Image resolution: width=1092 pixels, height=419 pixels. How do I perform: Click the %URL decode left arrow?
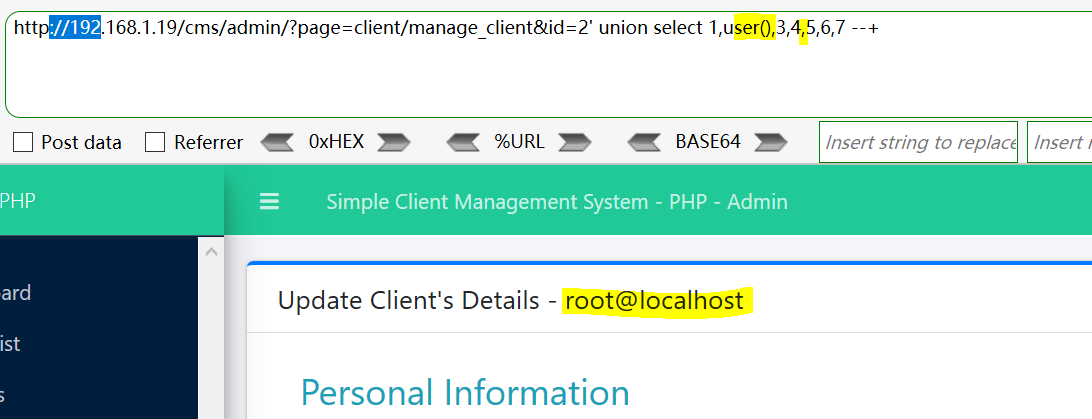[463, 143]
